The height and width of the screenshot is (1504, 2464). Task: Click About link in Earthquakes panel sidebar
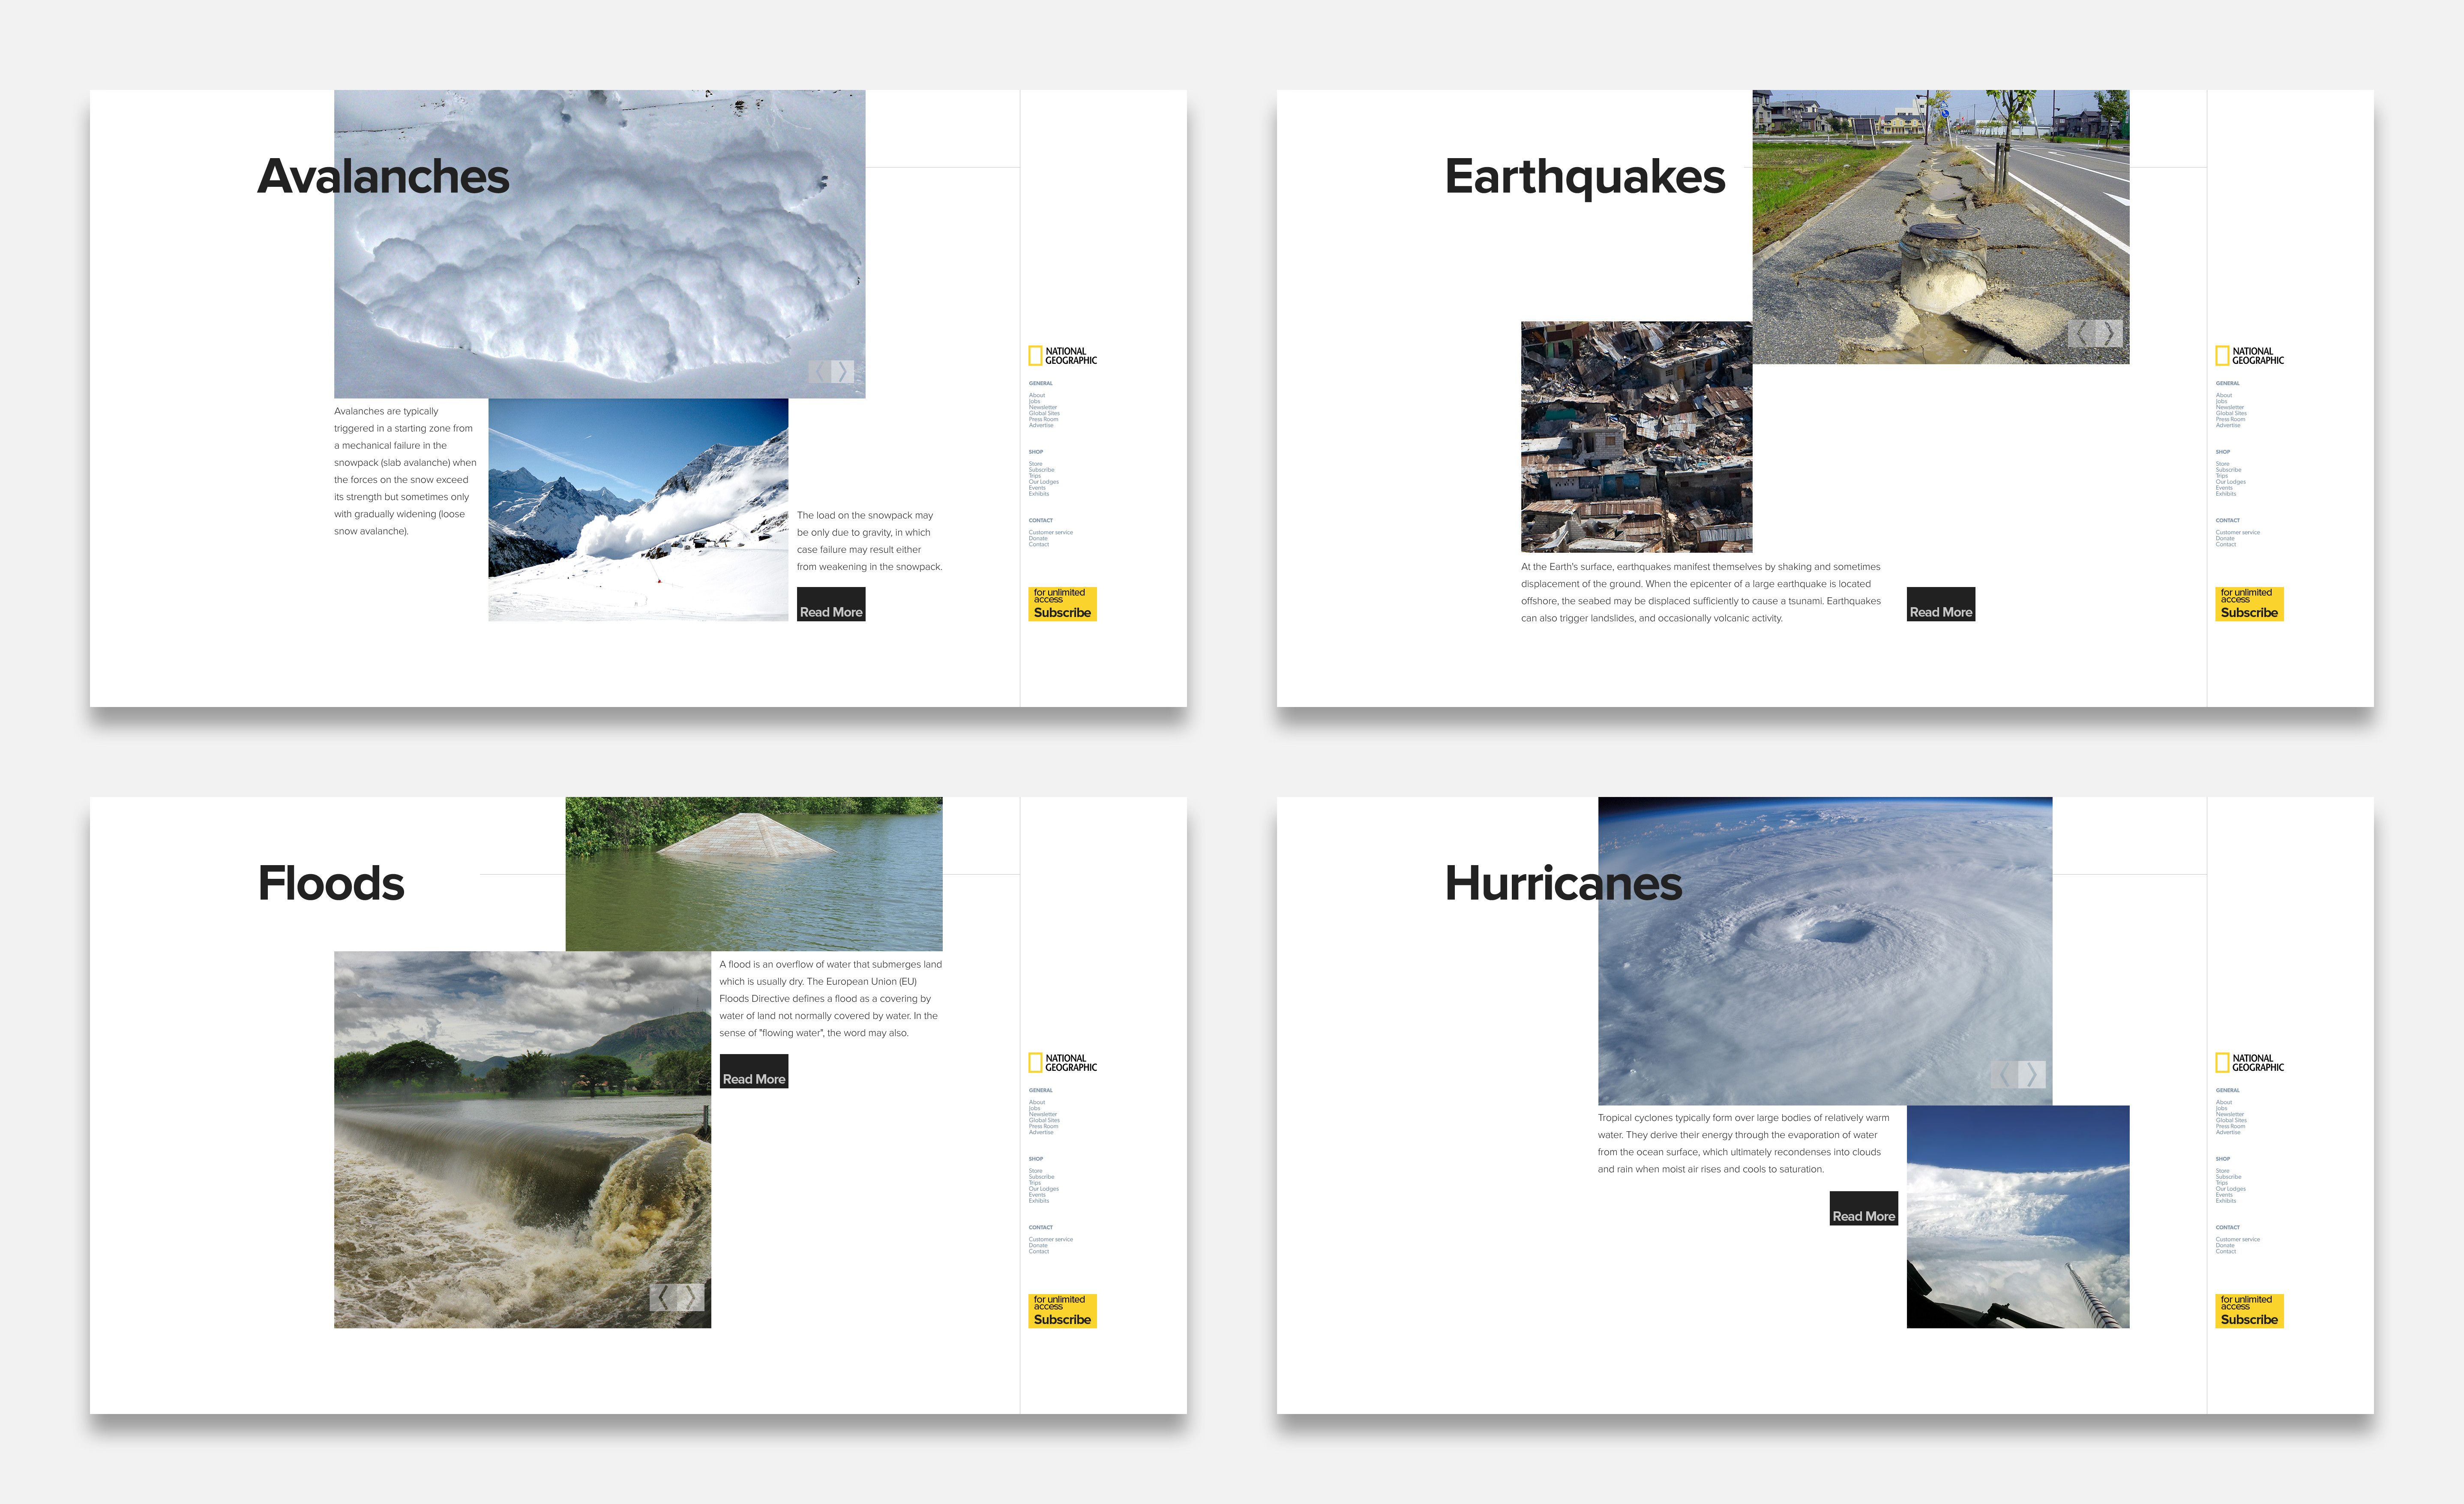coord(2224,395)
